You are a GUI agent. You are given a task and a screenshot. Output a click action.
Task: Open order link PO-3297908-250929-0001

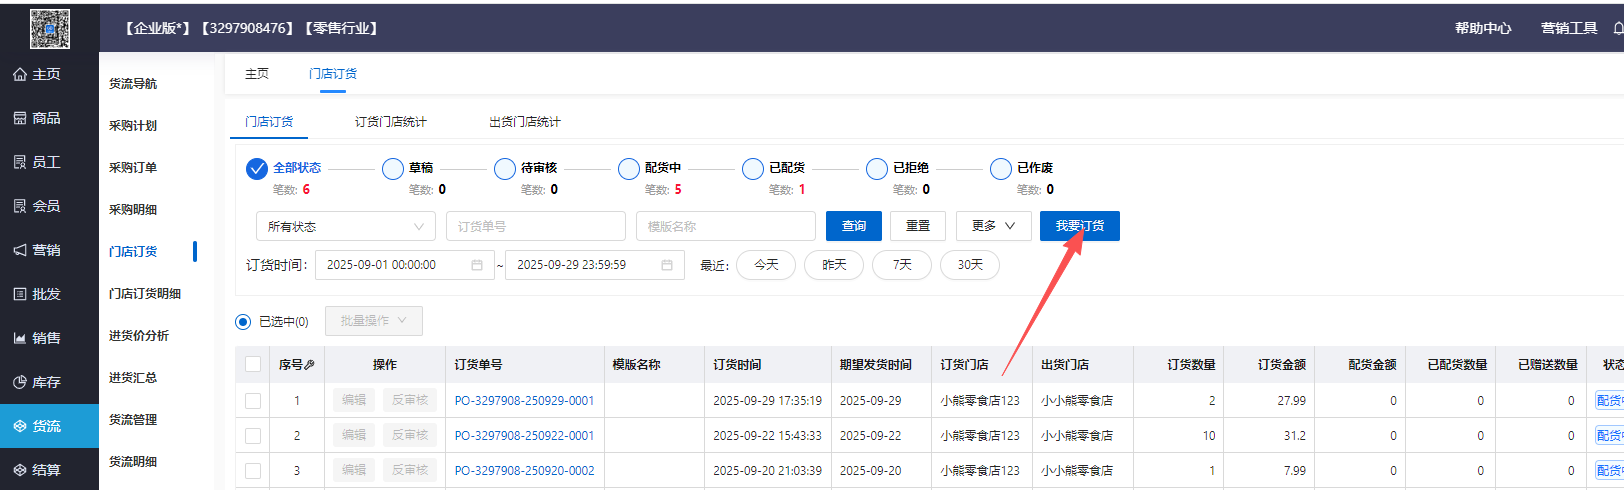point(524,401)
